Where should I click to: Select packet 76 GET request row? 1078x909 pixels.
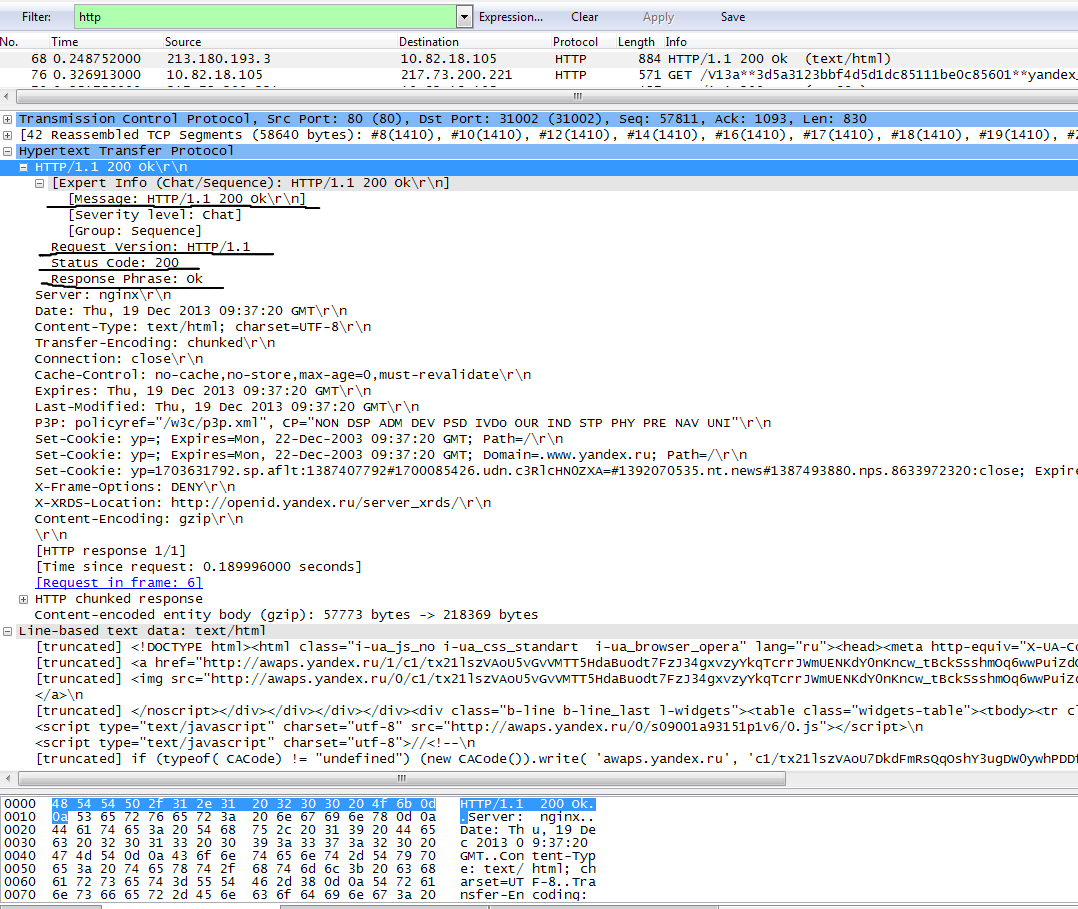539,75
